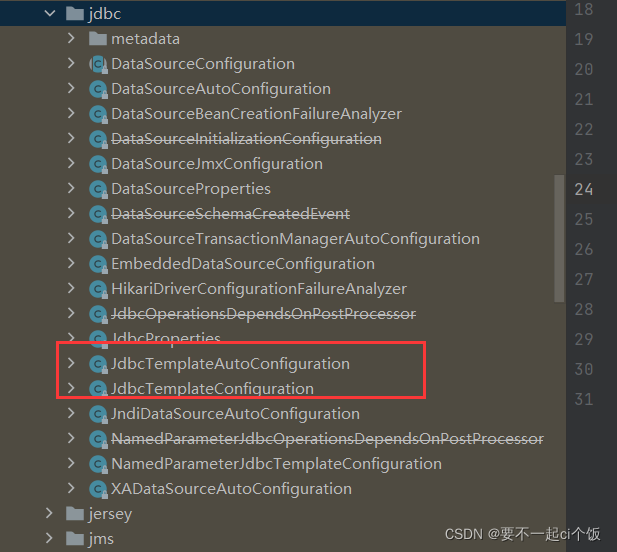The image size is (617, 552).
Task: Click the DataSourceAutoConfiguration class icon
Action: (x=98, y=90)
